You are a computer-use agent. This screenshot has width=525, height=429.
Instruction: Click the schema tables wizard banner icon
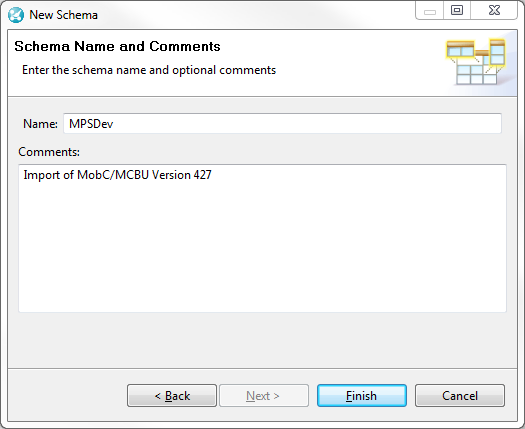pos(476,62)
